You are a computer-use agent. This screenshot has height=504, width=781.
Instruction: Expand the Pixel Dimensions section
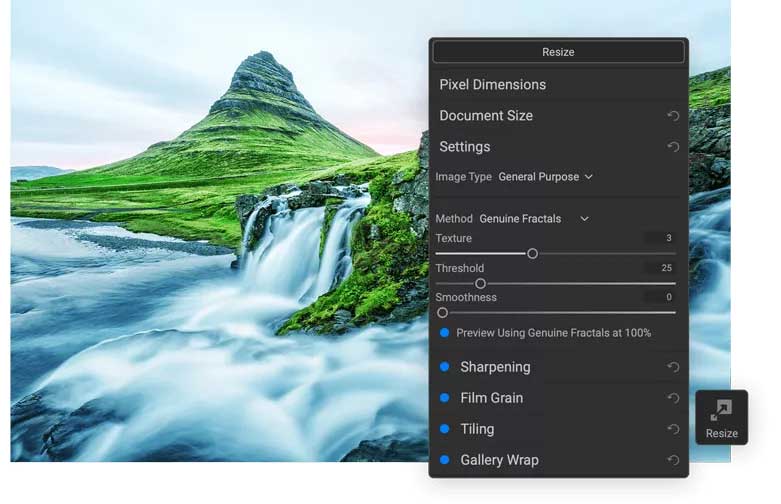click(493, 85)
